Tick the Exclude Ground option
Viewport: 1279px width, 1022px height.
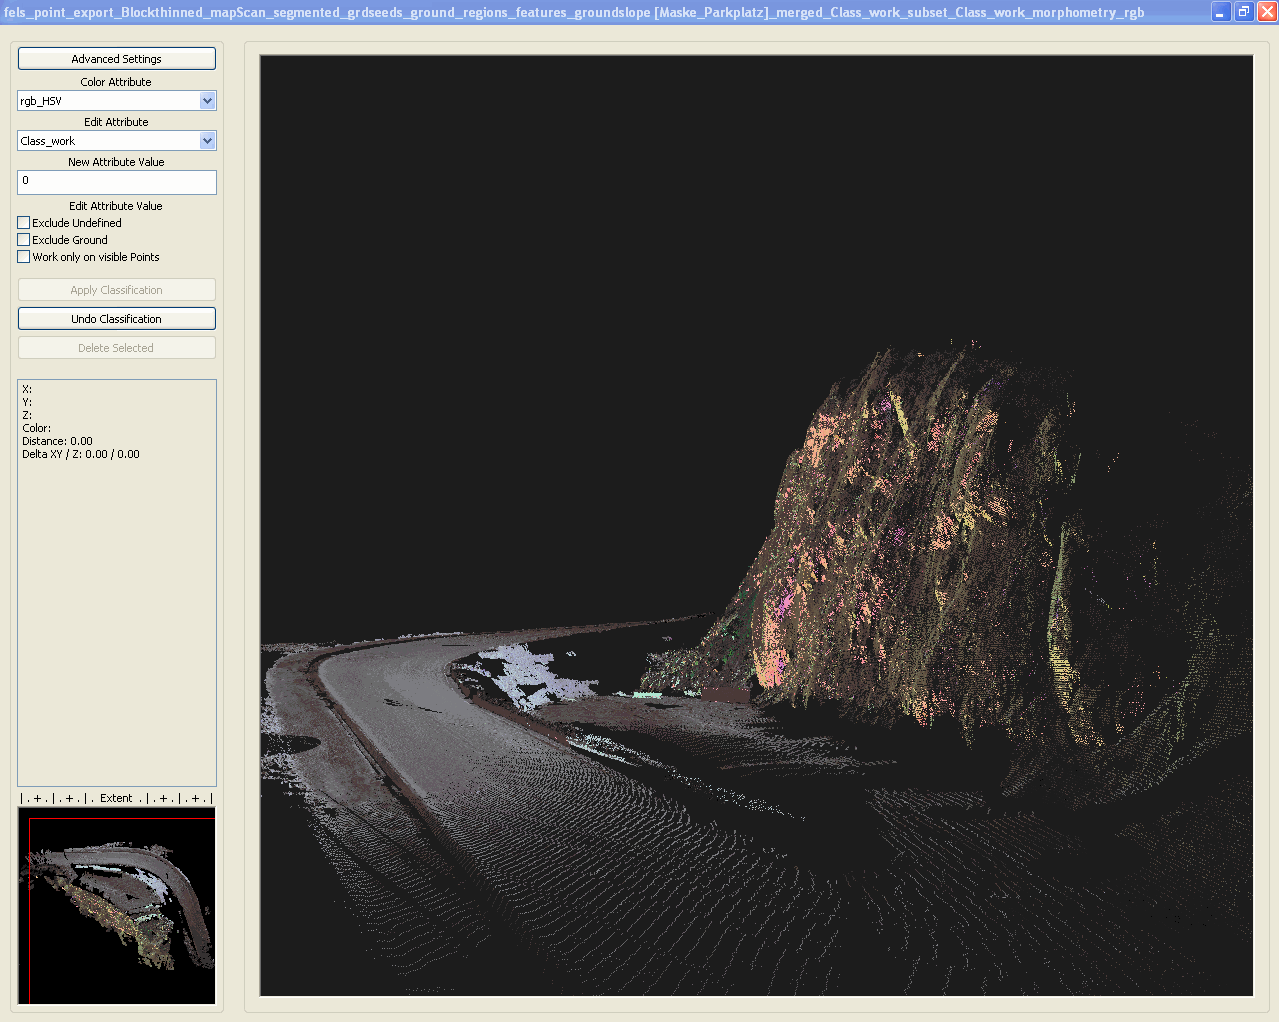pyautogui.click(x=24, y=240)
